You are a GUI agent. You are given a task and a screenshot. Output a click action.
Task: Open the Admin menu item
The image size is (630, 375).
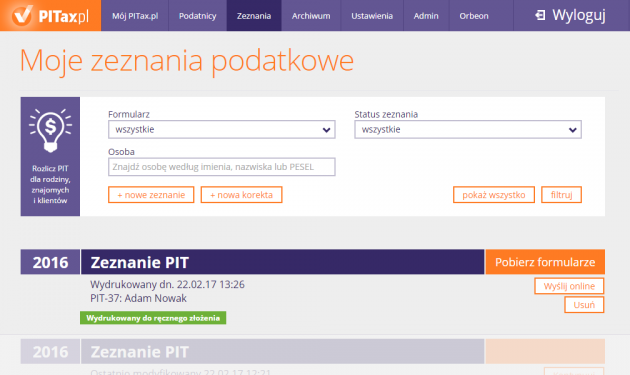pyautogui.click(x=426, y=16)
